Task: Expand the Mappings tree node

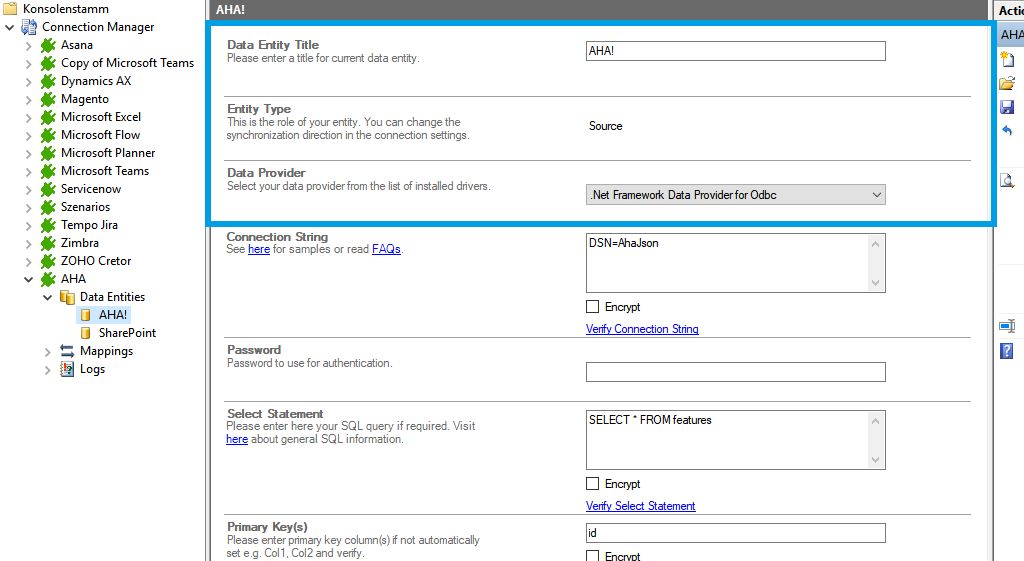Action: [x=48, y=351]
